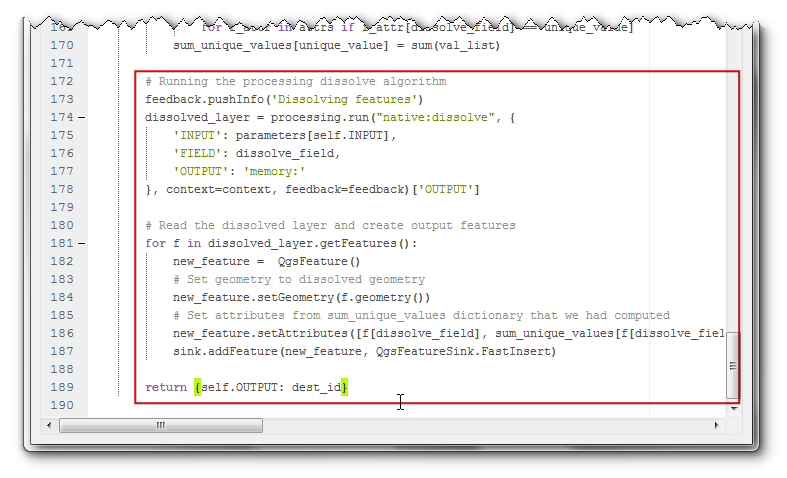Collapse the for loop fold at line 181
Viewport: 787px width, 478px height.
tap(81, 243)
